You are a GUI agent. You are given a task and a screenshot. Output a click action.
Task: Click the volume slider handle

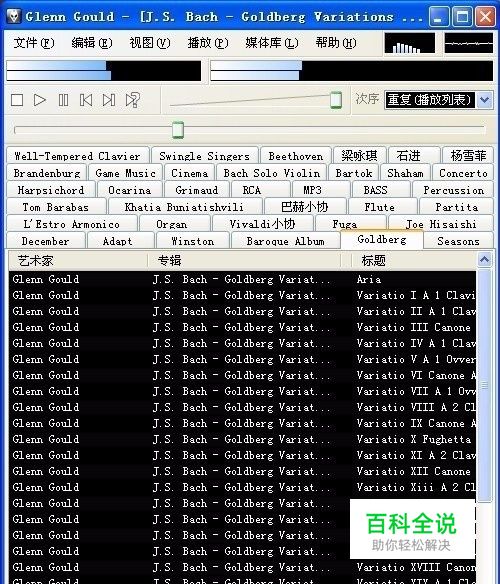[336, 100]
